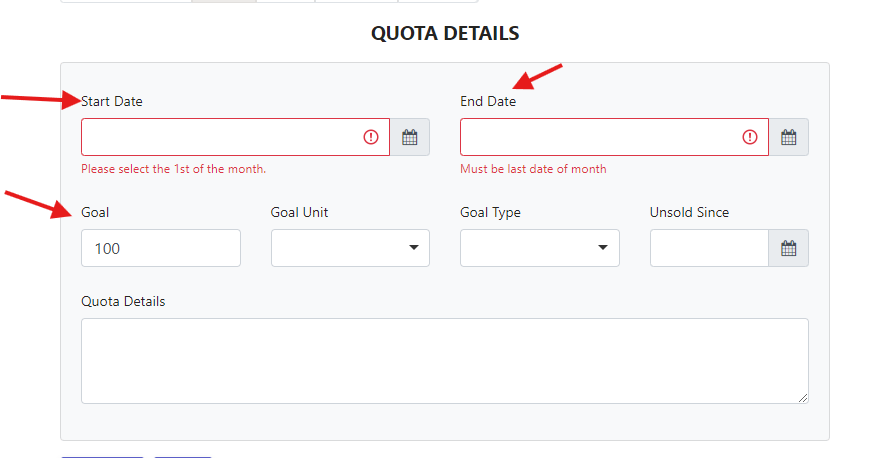Open the Start Date calendar picker
884x458 pixels.
pyautogui.click(x=409, y=138)
